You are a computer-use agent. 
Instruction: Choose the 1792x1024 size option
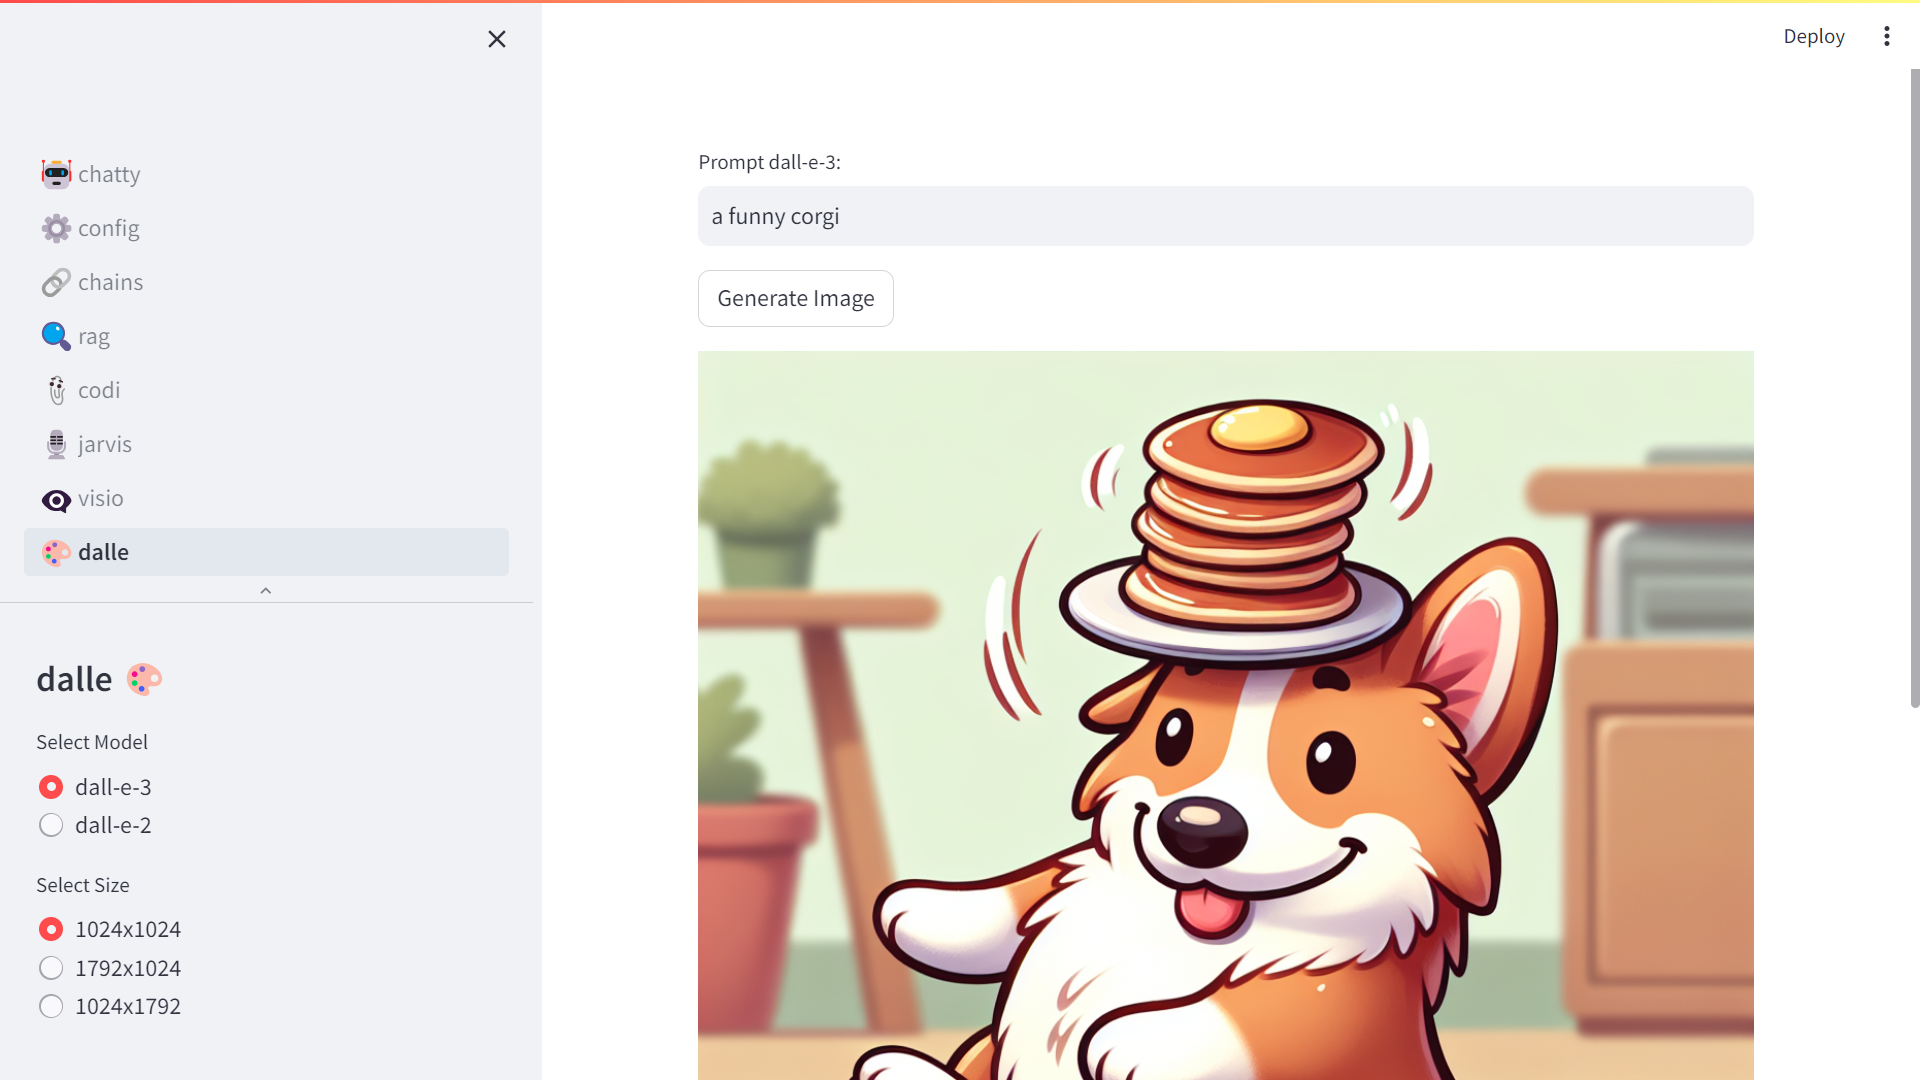coord(51,968)
